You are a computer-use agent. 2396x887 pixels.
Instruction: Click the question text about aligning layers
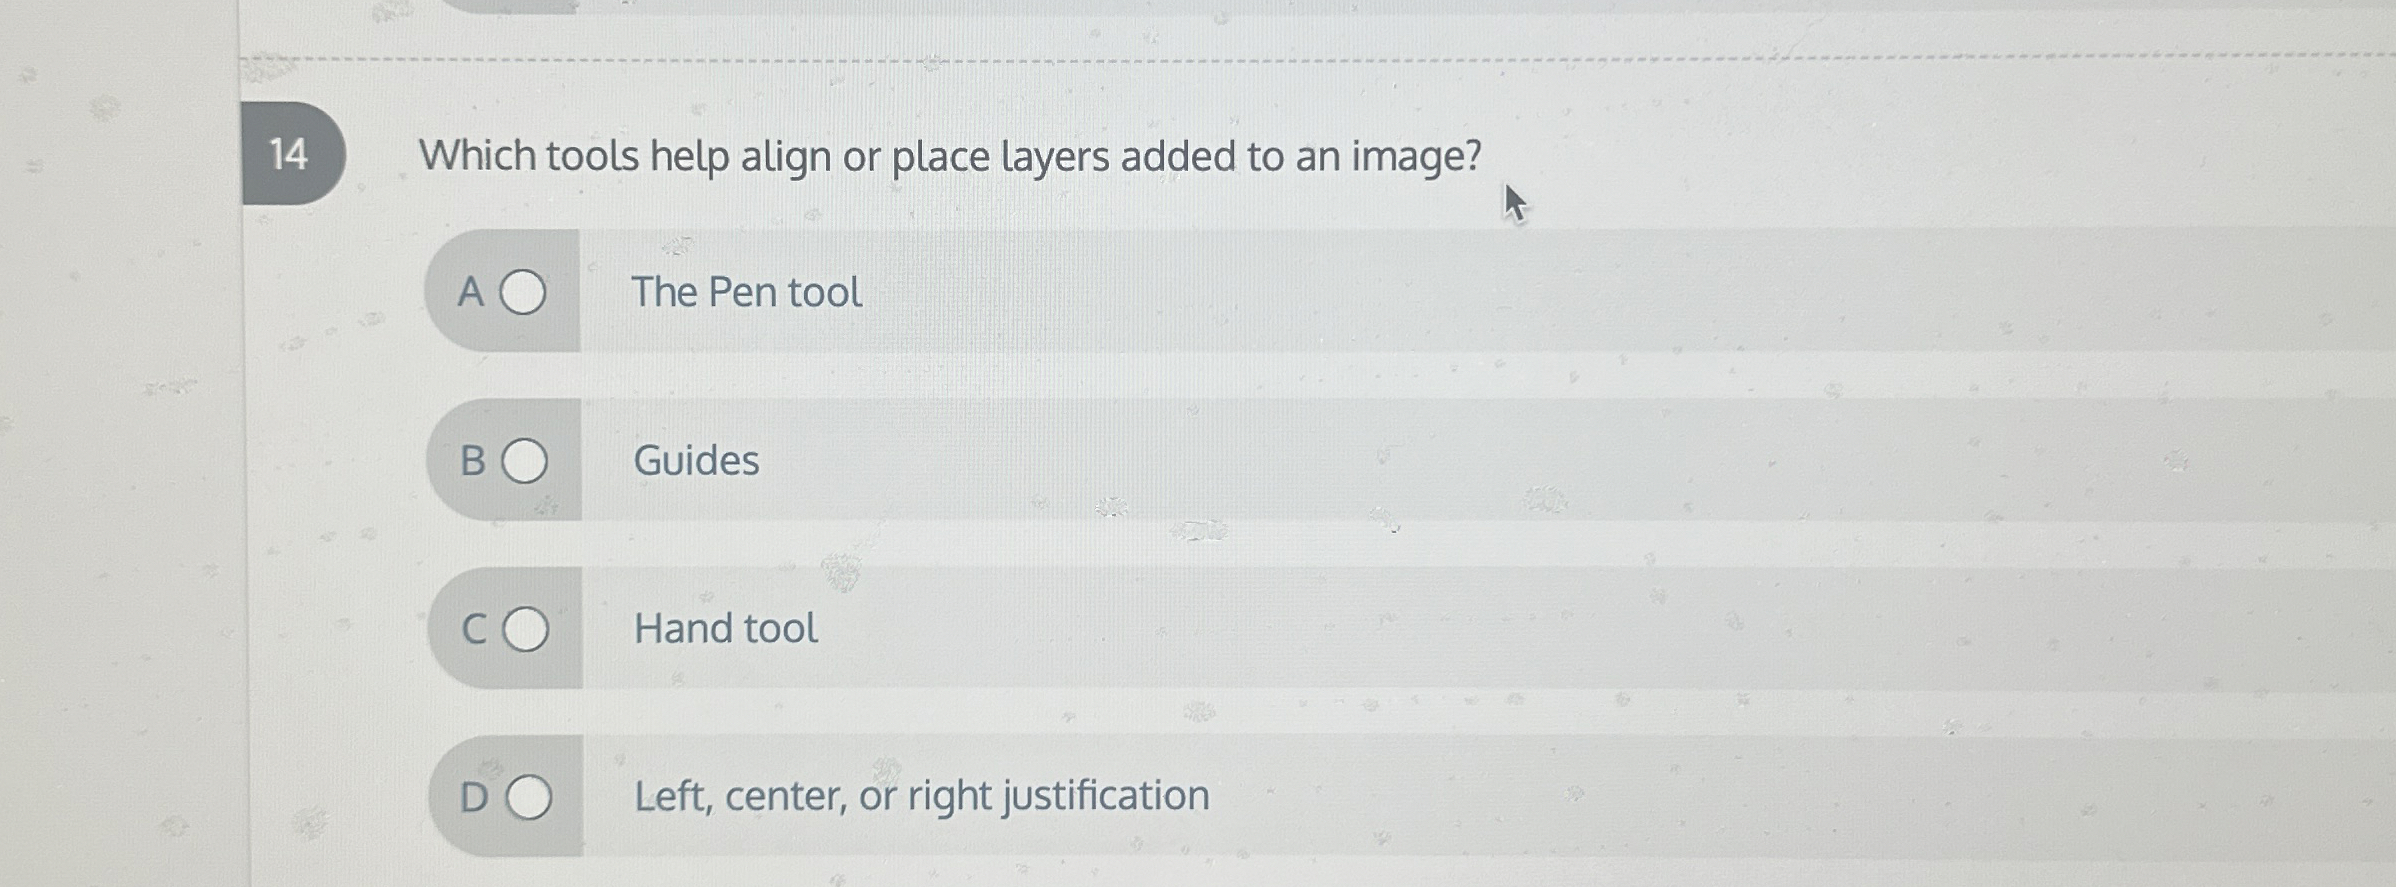pos(950,155)
